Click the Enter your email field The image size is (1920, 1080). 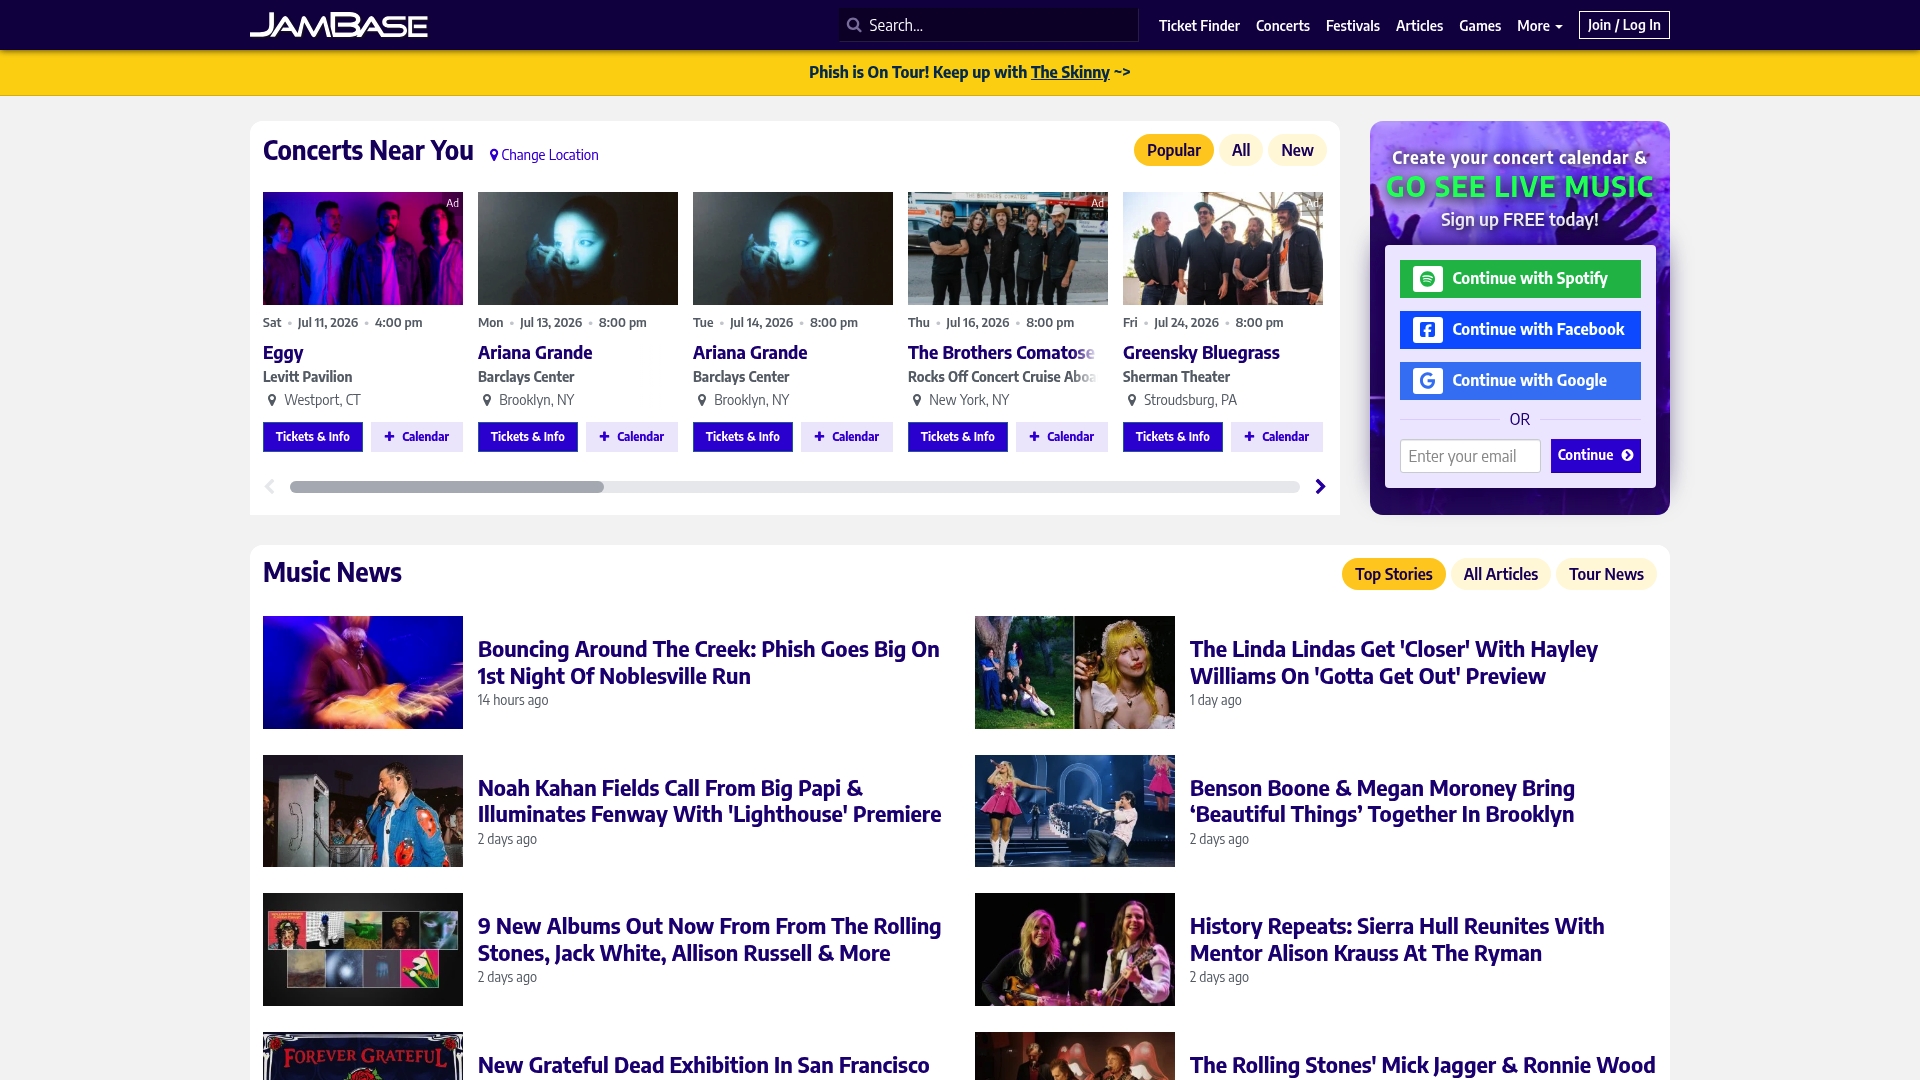pos(1470,456)
